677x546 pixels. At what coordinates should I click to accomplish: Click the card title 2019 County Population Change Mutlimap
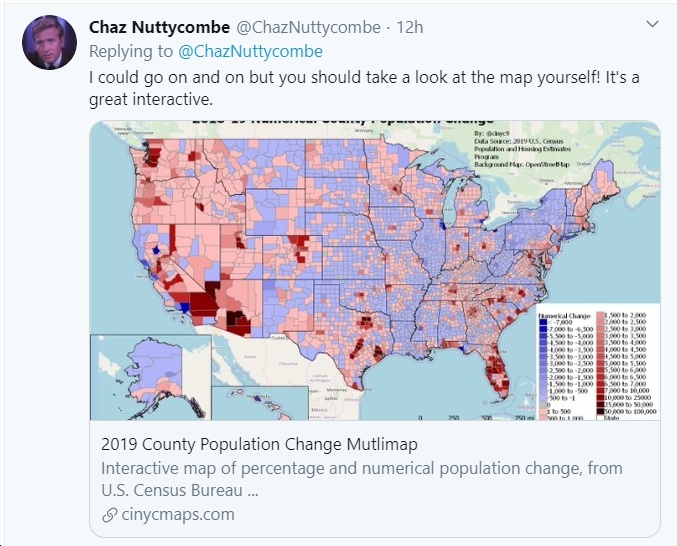click(x=259, y=444)
